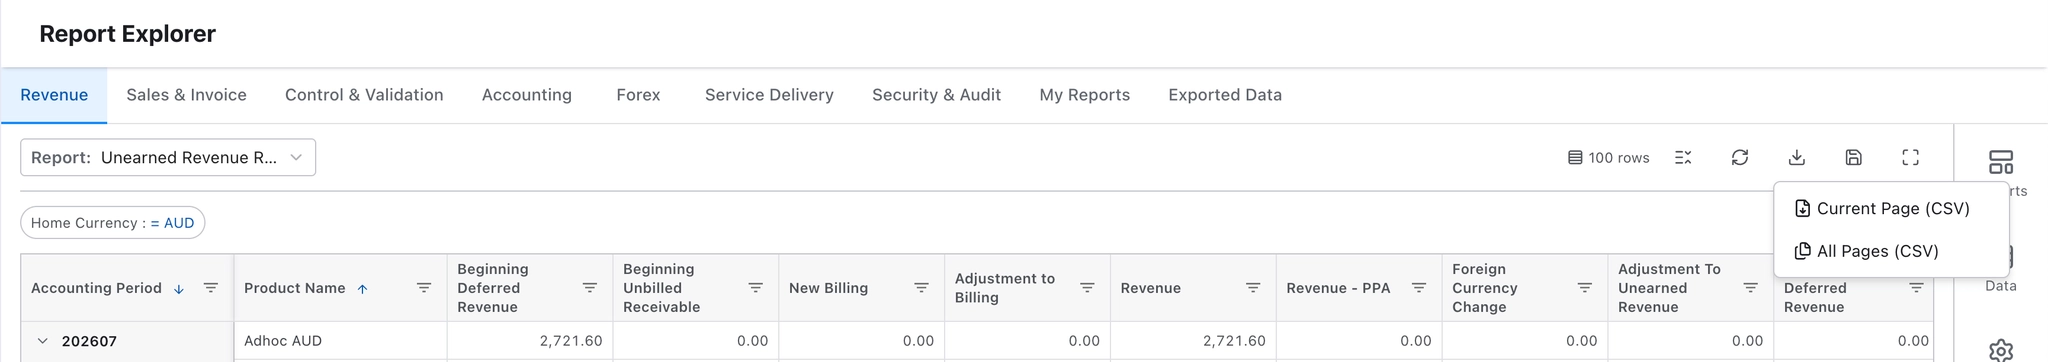Open the filter menu for Adjustment To Unearned Revenue column
The height and width of the screenshot is (362, 2048).
(x=1751, y=288)
